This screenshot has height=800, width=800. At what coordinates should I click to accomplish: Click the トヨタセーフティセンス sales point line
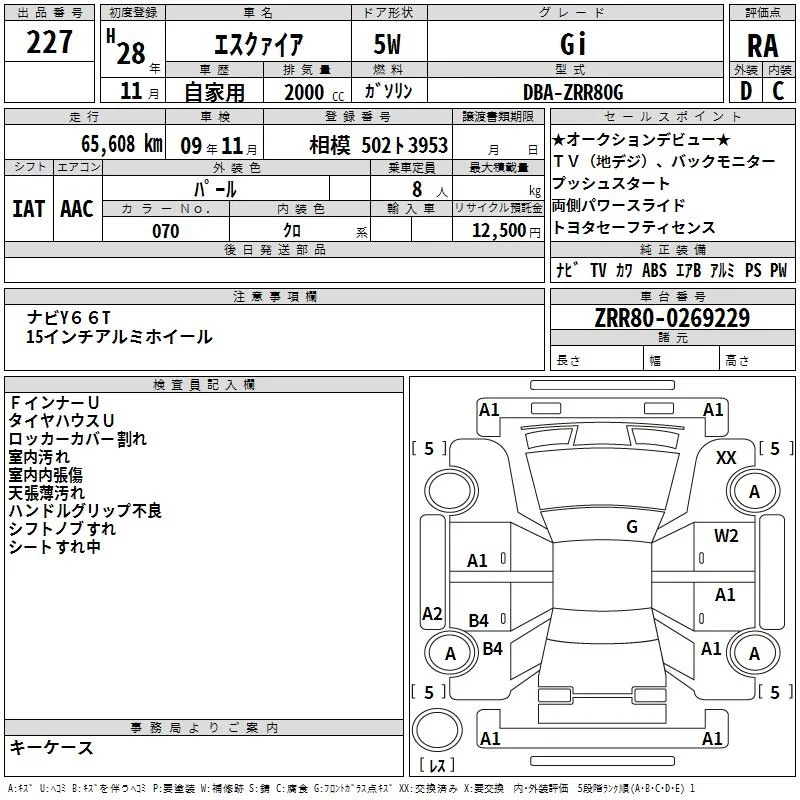click(634, 227)
